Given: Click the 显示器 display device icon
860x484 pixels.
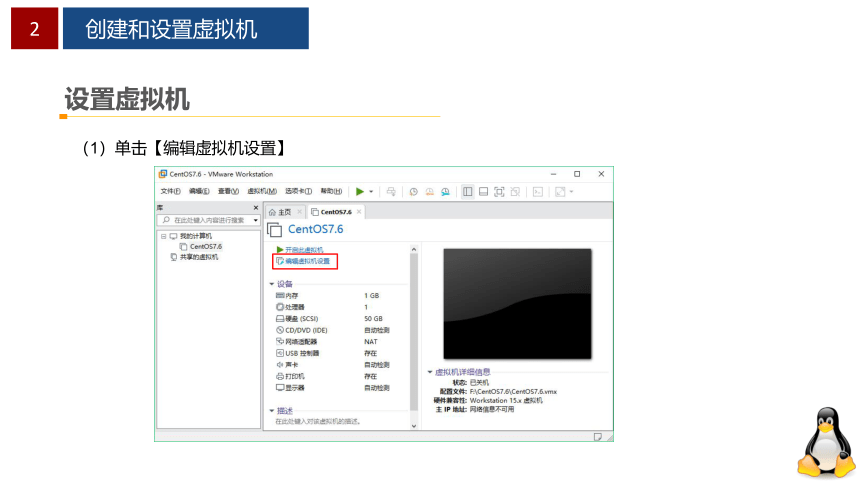Looking at the screenshot, I should 280,388.
